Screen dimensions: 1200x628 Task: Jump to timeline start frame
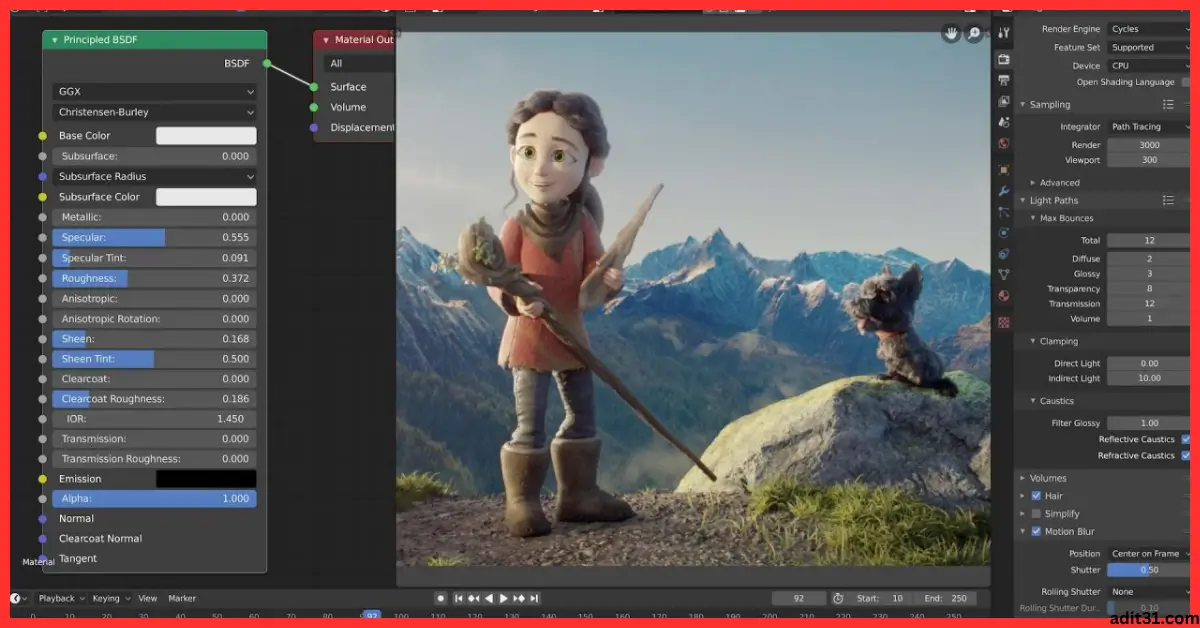click(x=459, y=598)
